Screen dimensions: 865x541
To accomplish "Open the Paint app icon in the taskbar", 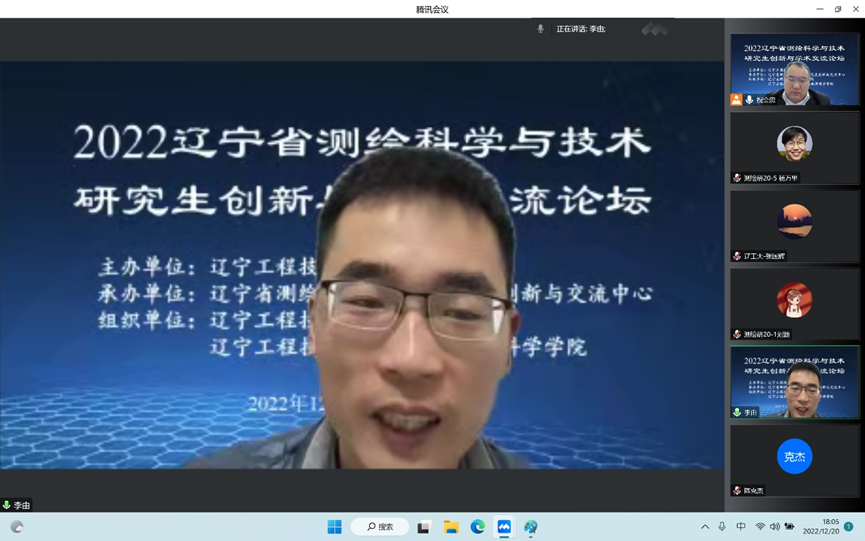I will [531, 527].
